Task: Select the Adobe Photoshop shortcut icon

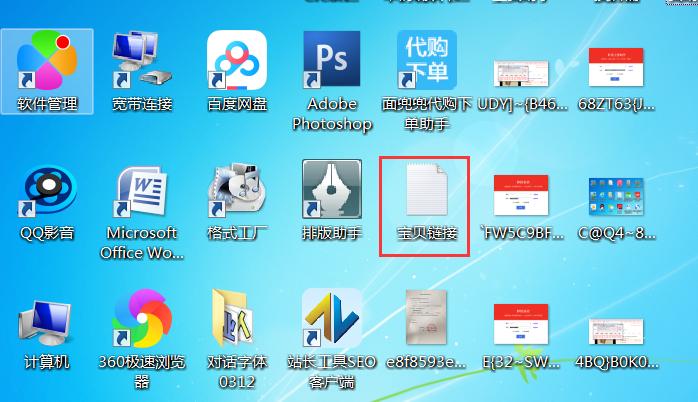Action: click(x=332, y=59)
